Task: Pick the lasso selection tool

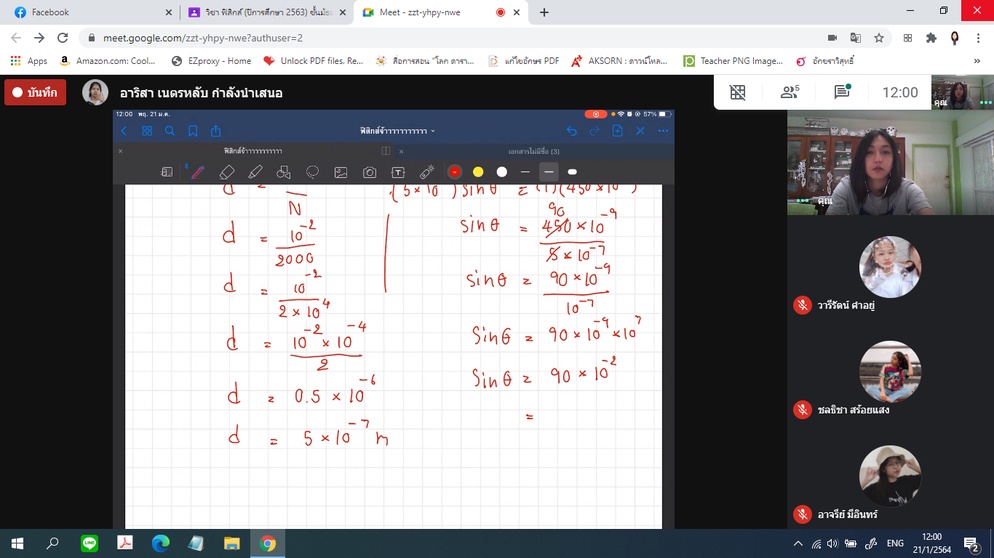Action: [312, 172]
